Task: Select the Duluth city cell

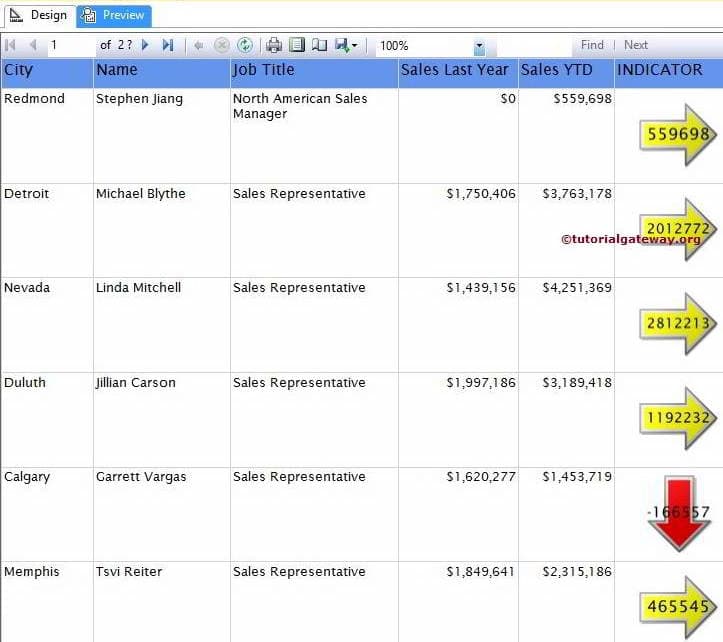Action: tap(47, 420)
